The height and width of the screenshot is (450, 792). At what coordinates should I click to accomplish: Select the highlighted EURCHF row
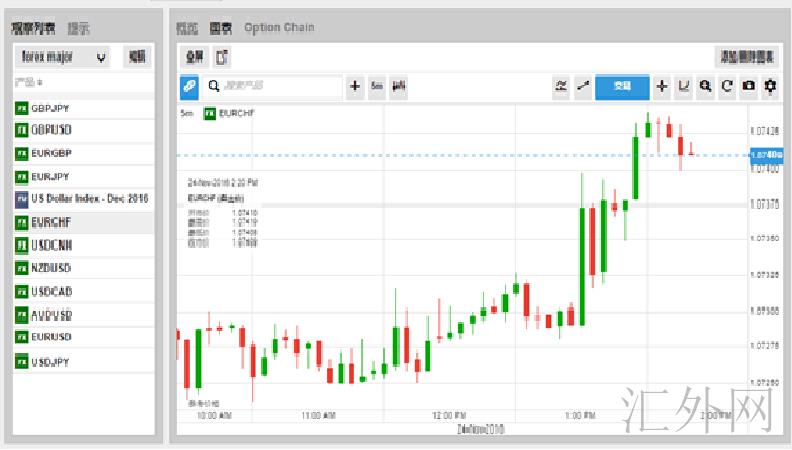pos(84,223)
